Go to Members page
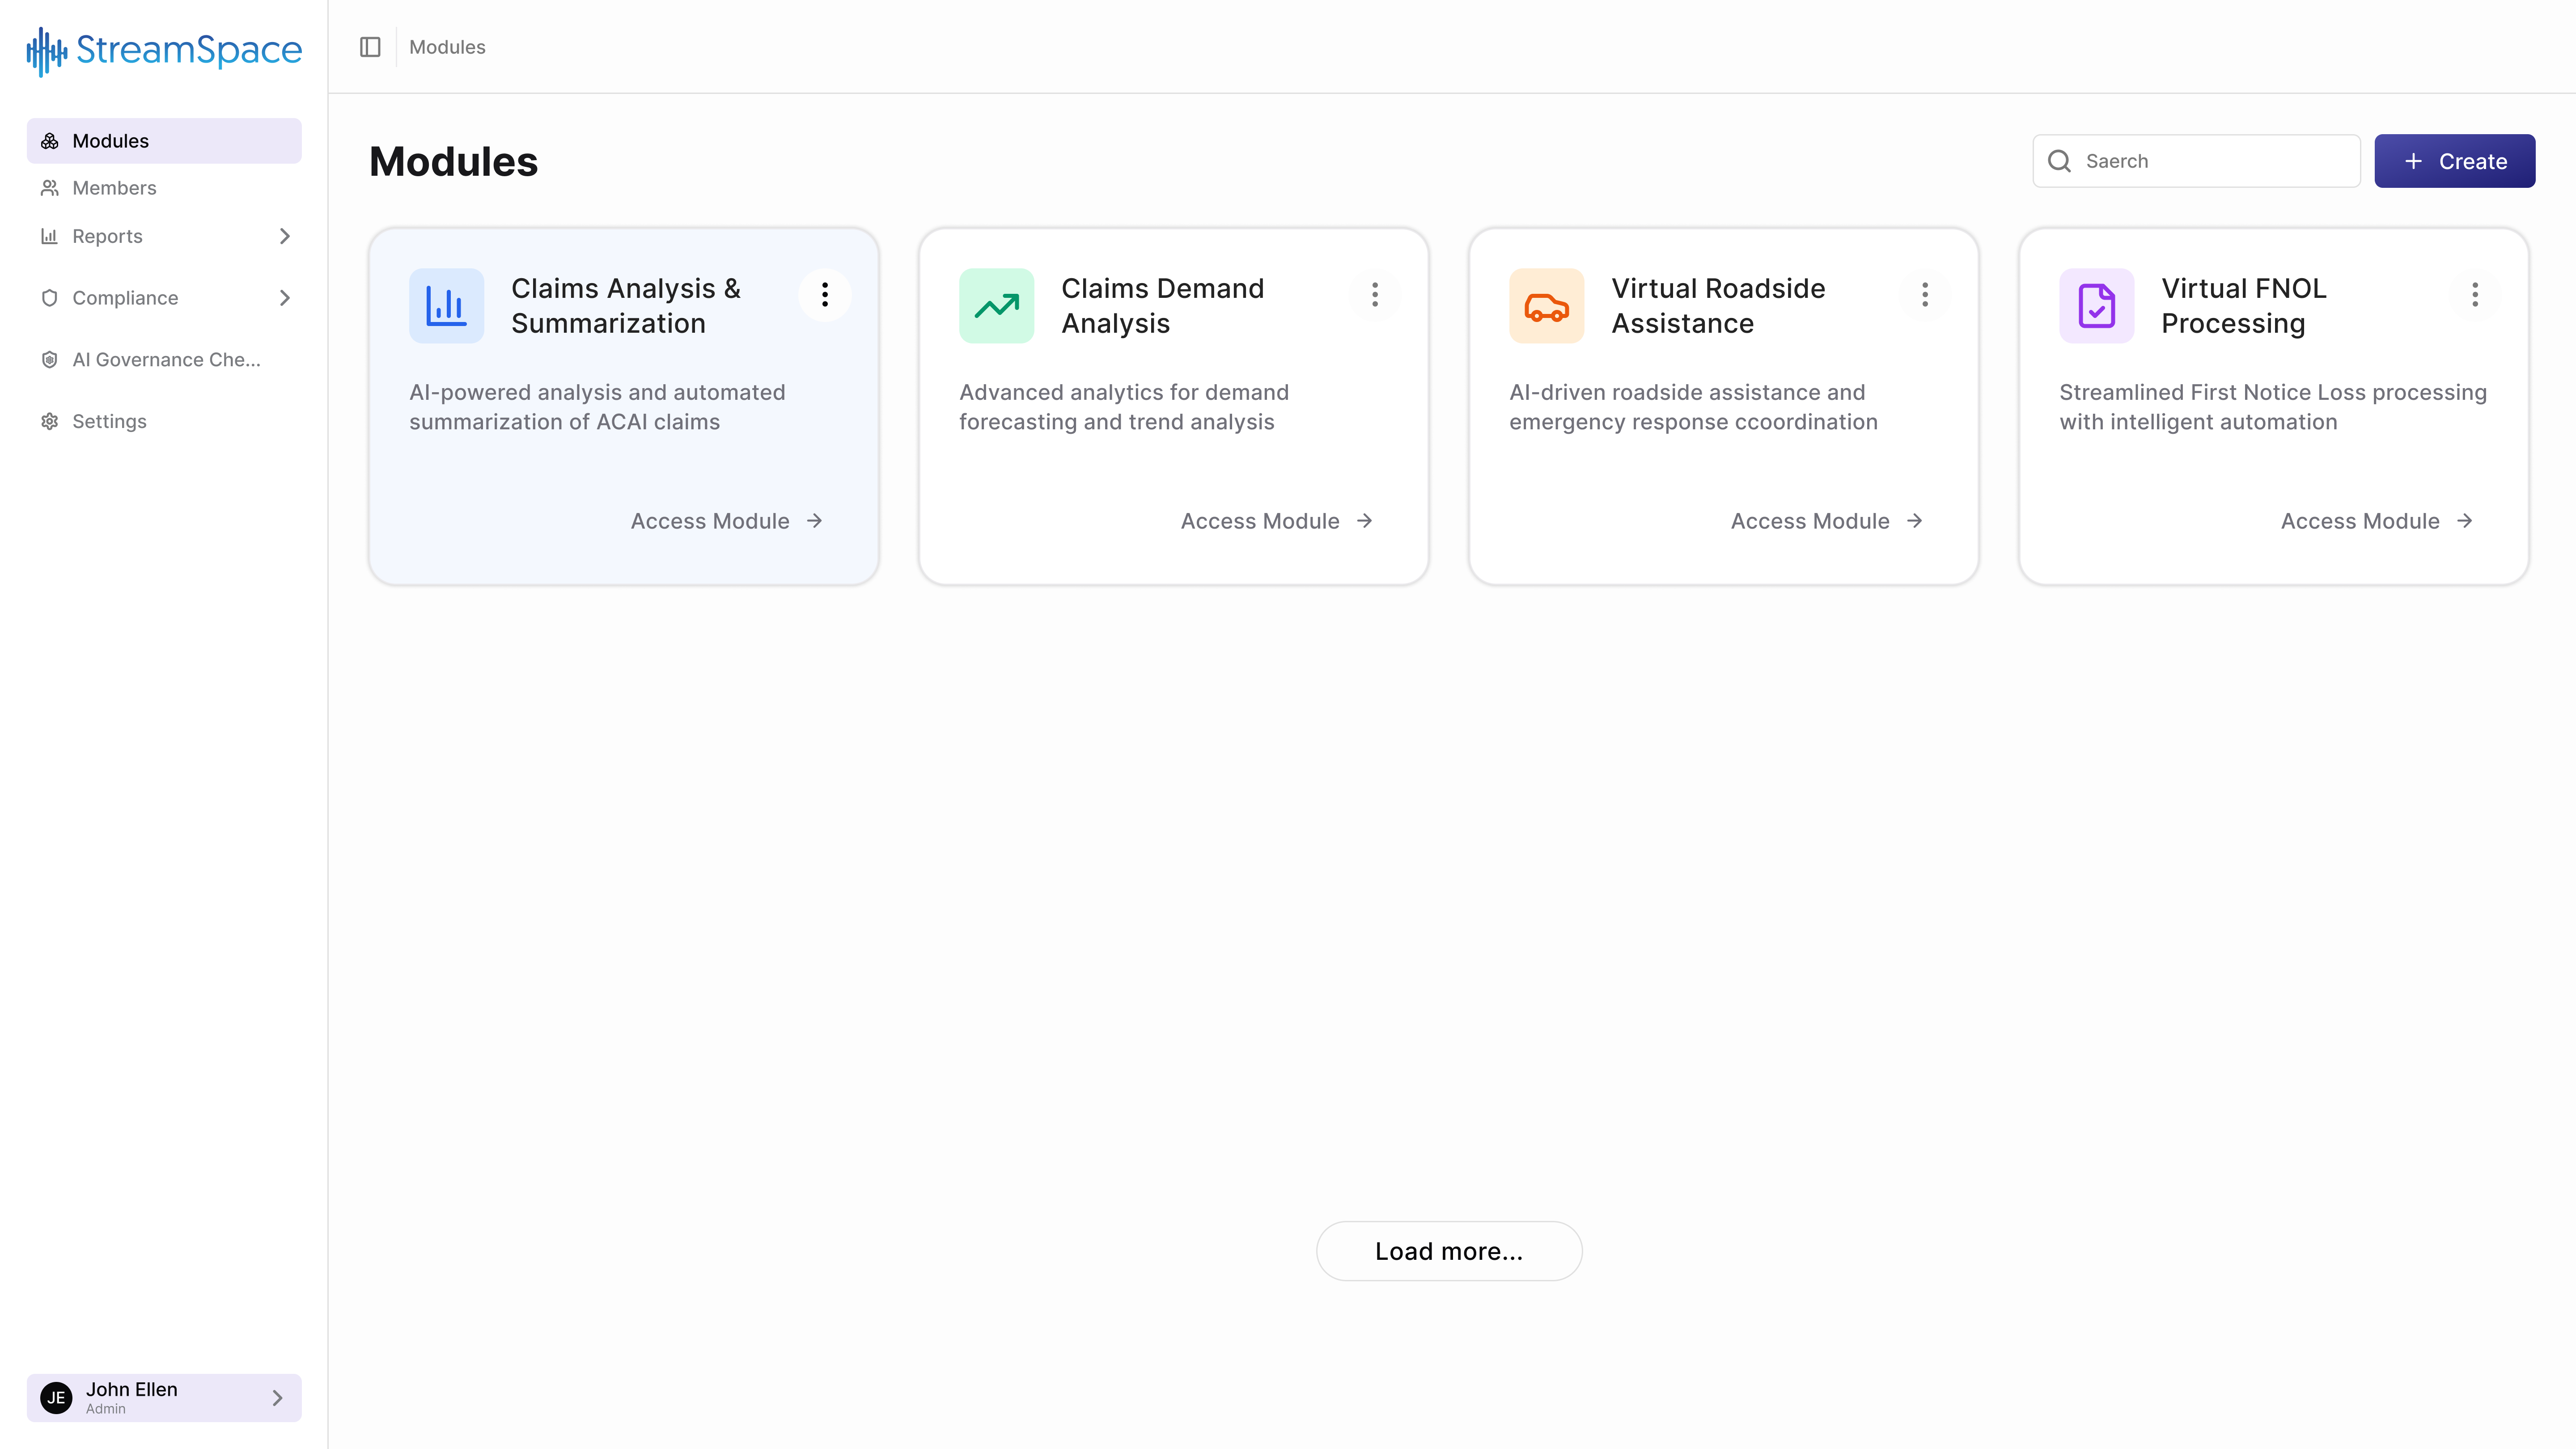2576x1449 pixels. click(x=164, y=188)
